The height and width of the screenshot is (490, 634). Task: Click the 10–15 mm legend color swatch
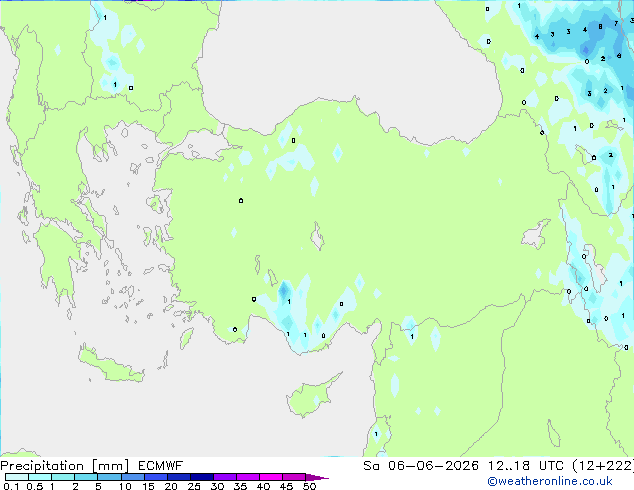[132, 477]
